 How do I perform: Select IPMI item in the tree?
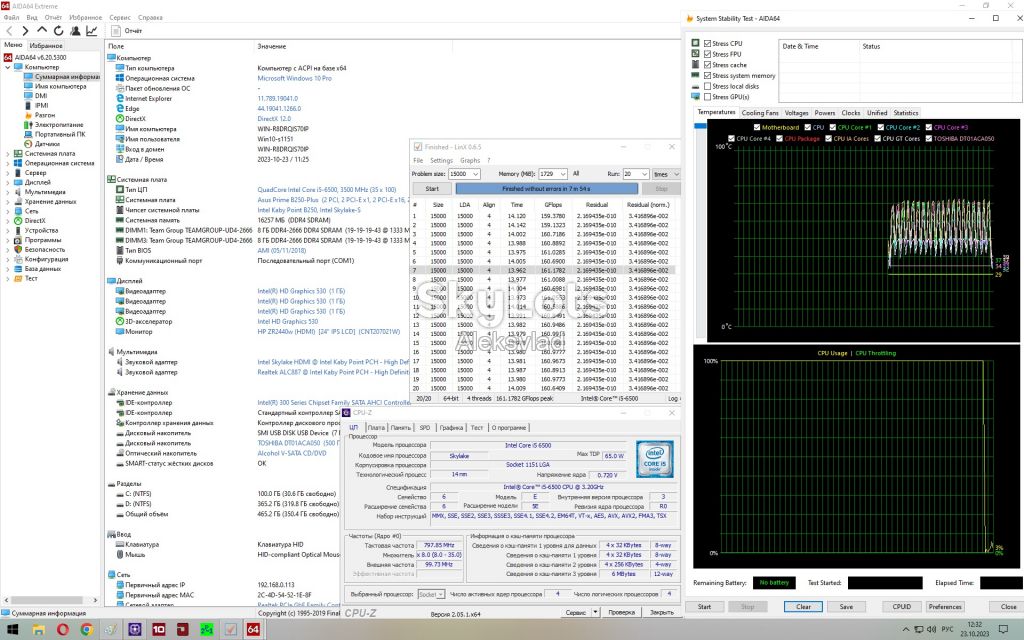(42, 105)
